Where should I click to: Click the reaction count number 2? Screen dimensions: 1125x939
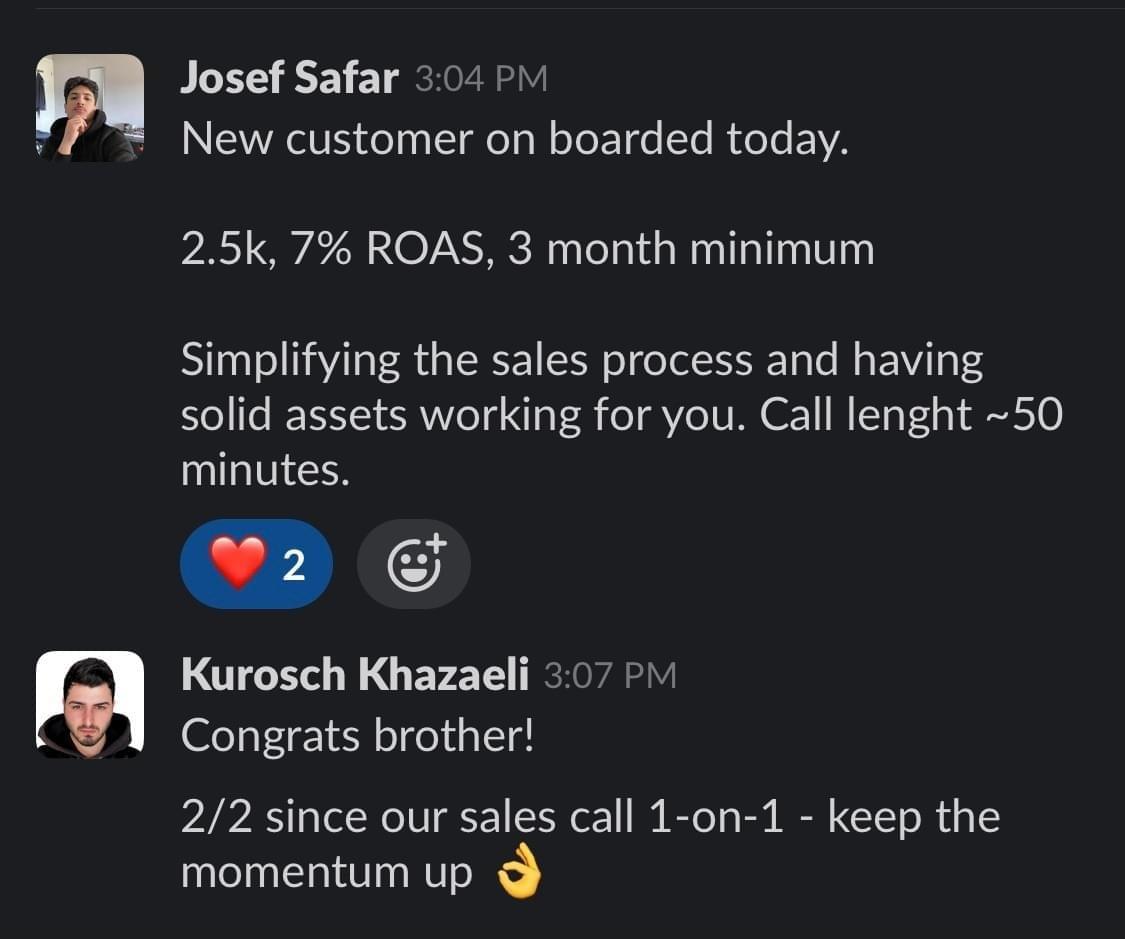coord(293,566)
